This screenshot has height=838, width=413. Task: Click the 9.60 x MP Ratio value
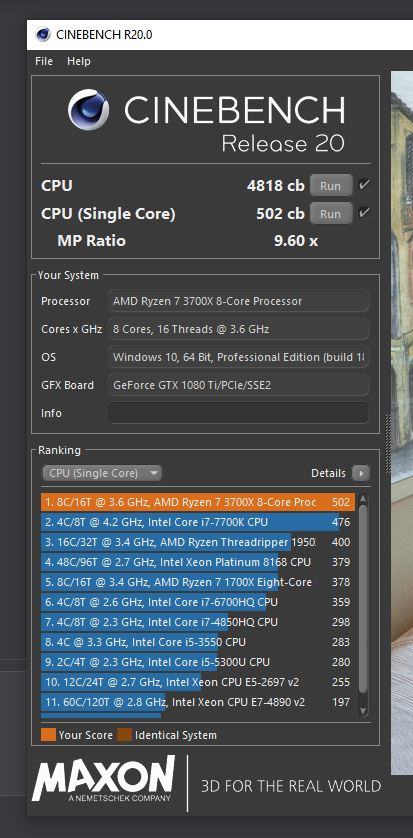296,241
